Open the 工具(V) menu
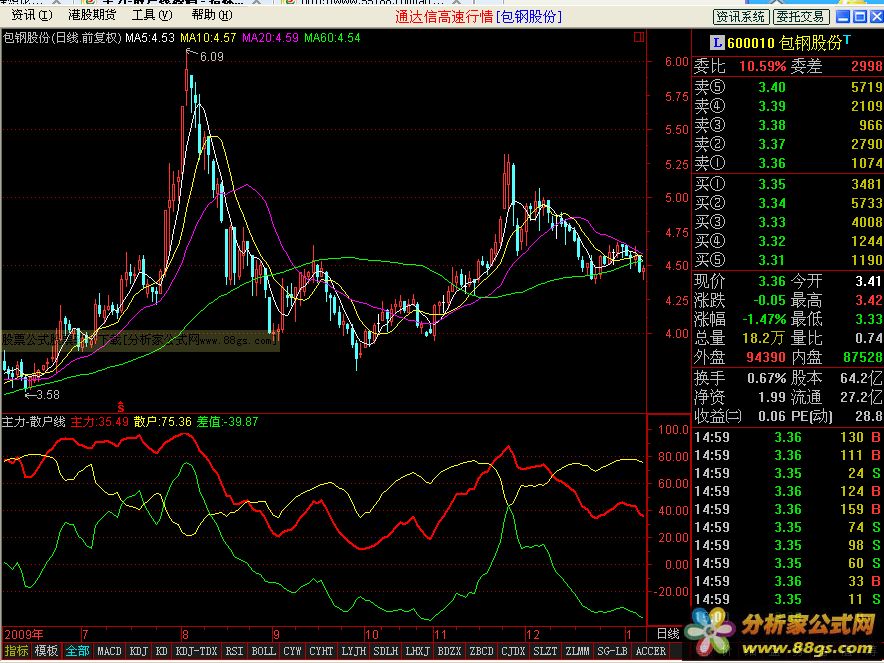 pos(152,15)
